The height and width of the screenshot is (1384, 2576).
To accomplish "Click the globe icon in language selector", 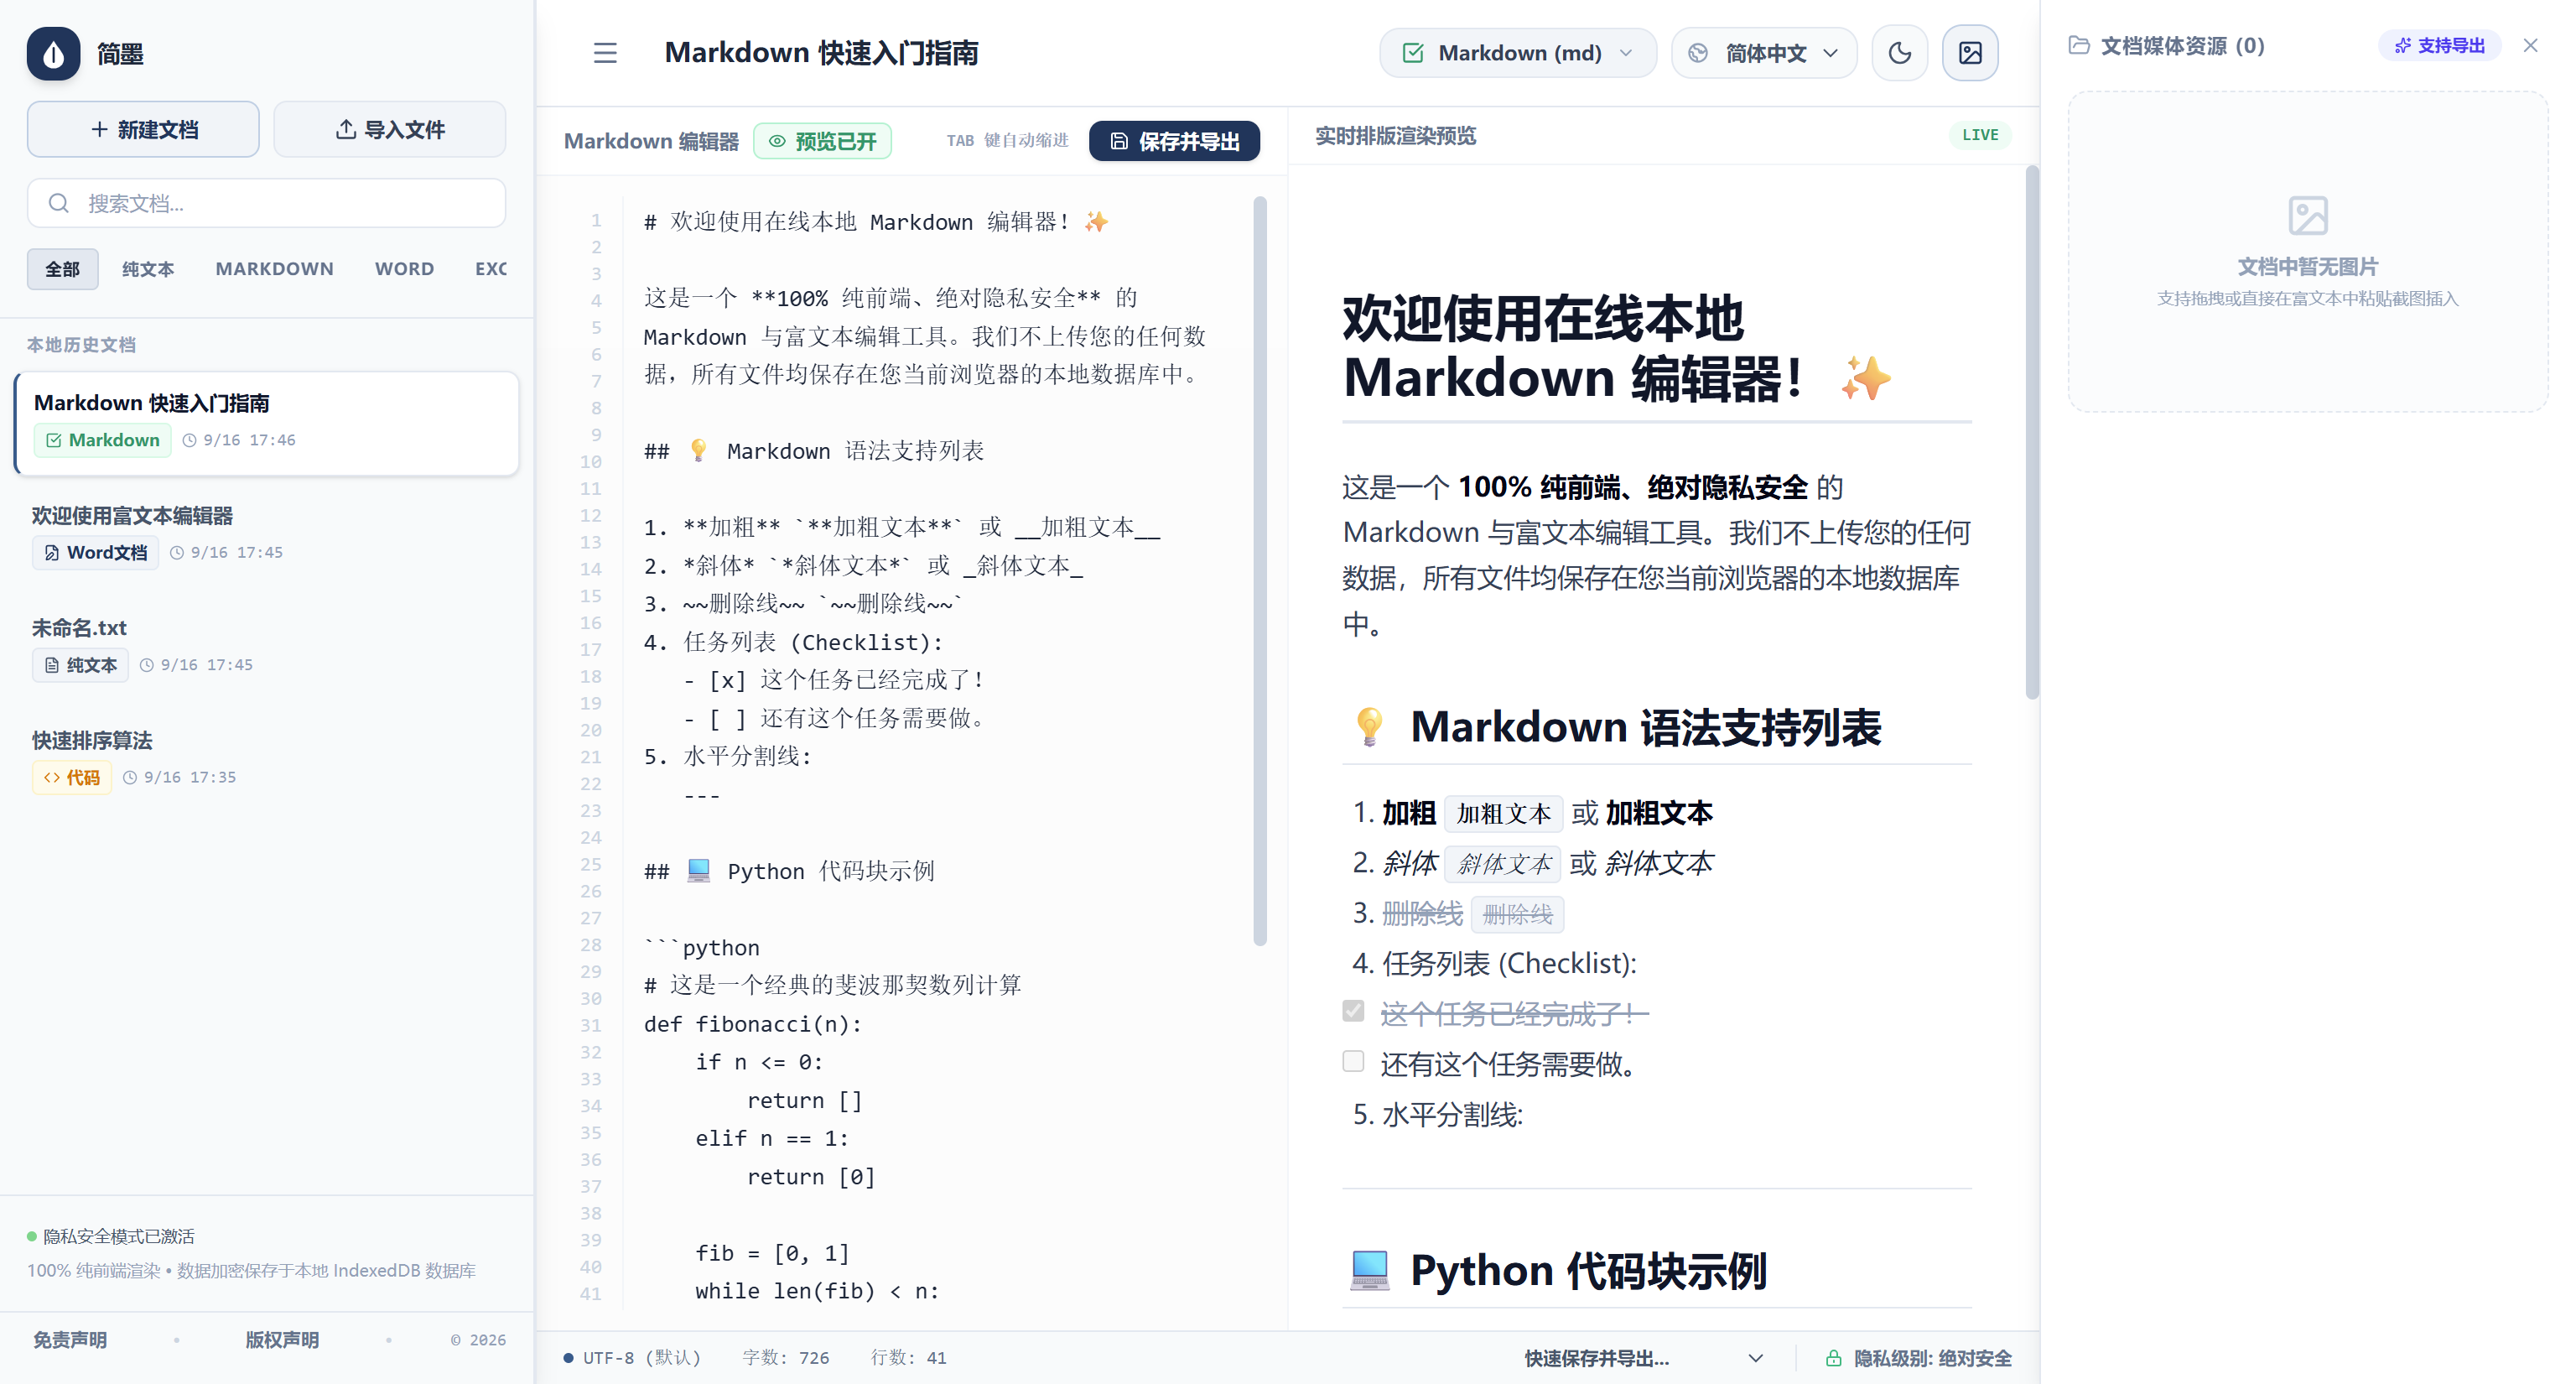I will tap(1698, 53).
